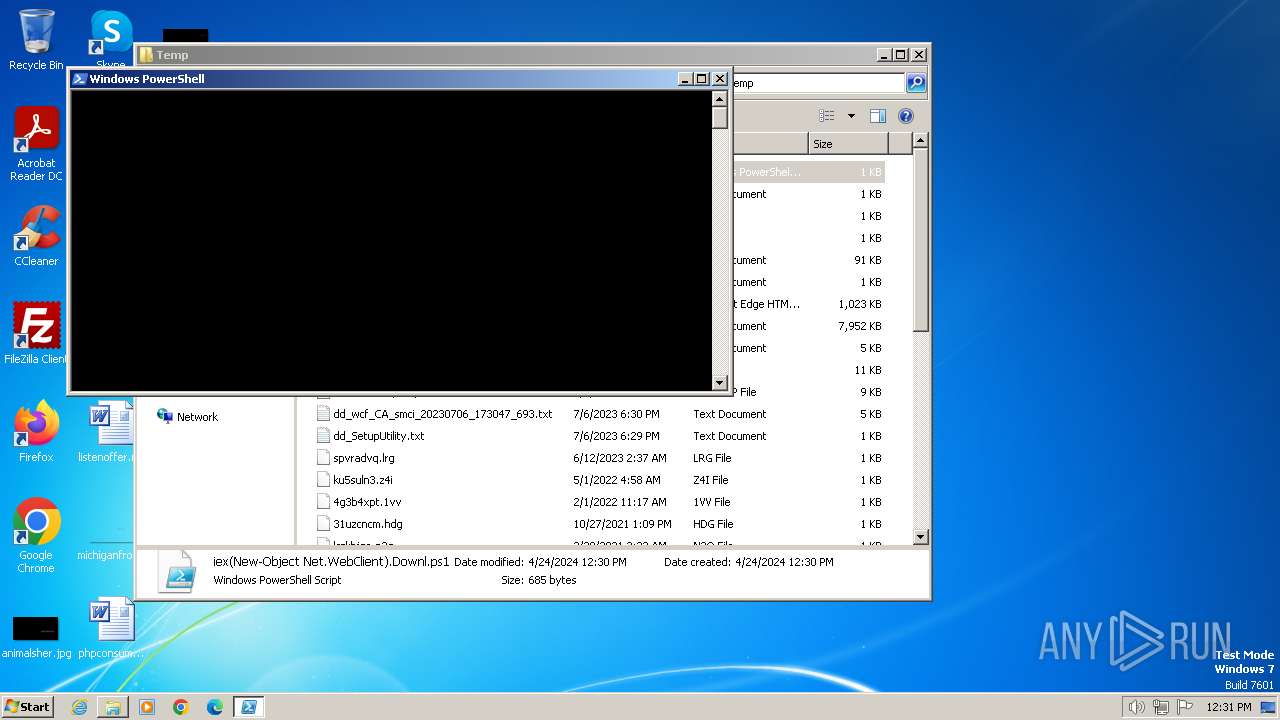Click the Show desktop button

pyautogui.click(x=1269, y=707)
